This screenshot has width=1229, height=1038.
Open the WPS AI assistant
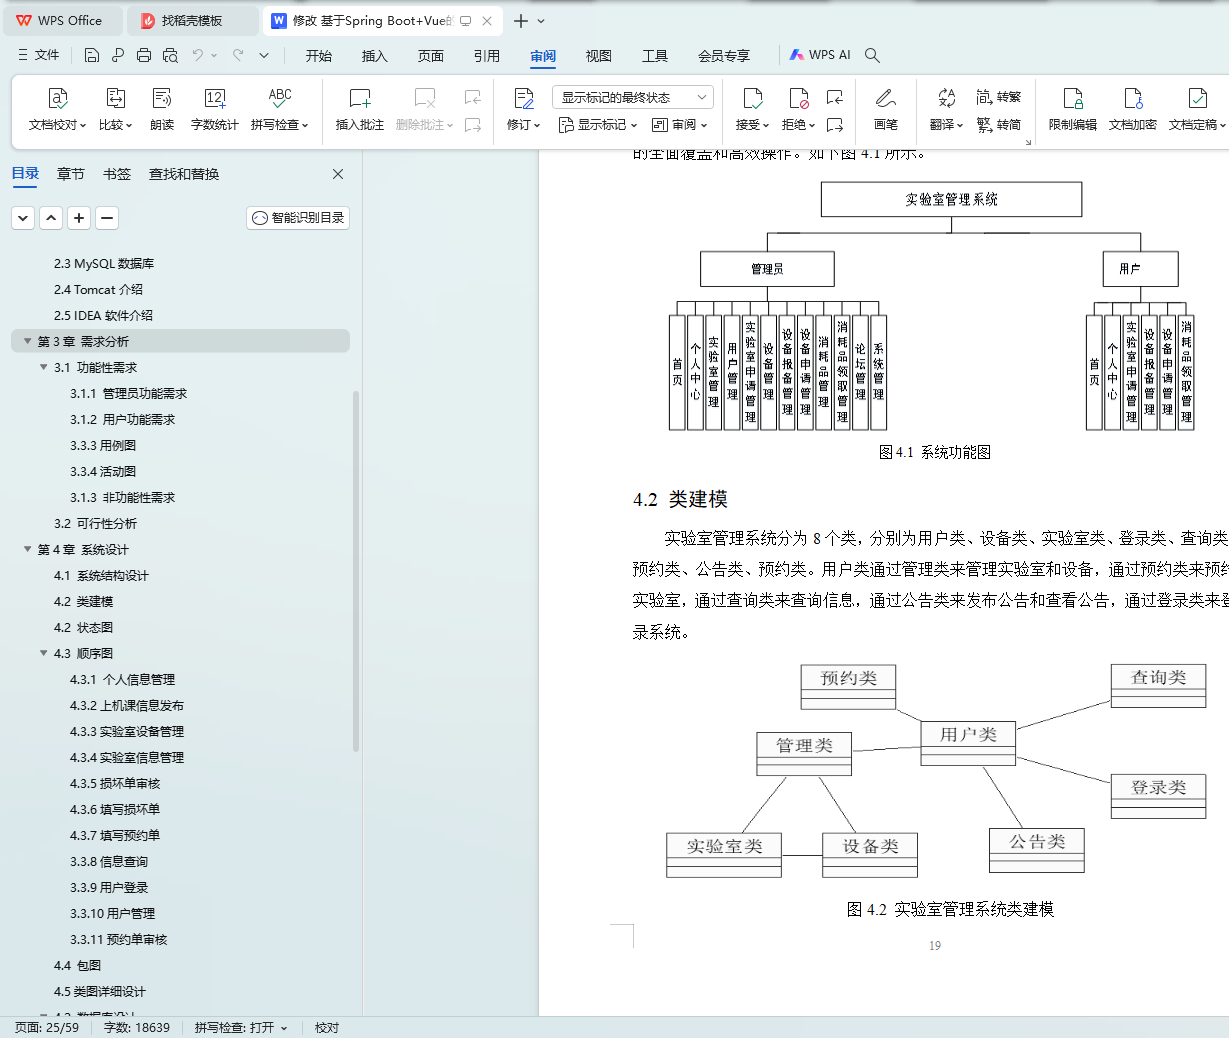click(820, 55)
